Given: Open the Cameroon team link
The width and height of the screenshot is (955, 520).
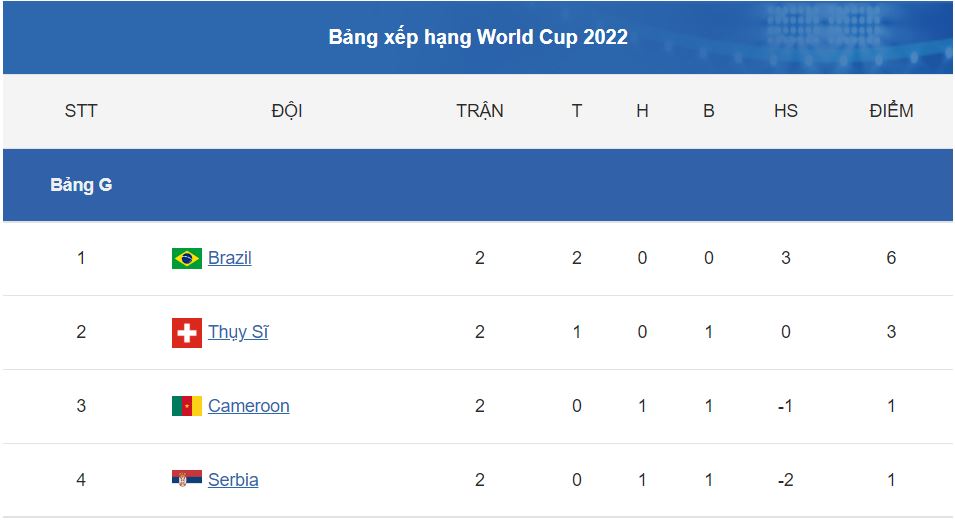Looking at the screenshot, I should 249,406.
